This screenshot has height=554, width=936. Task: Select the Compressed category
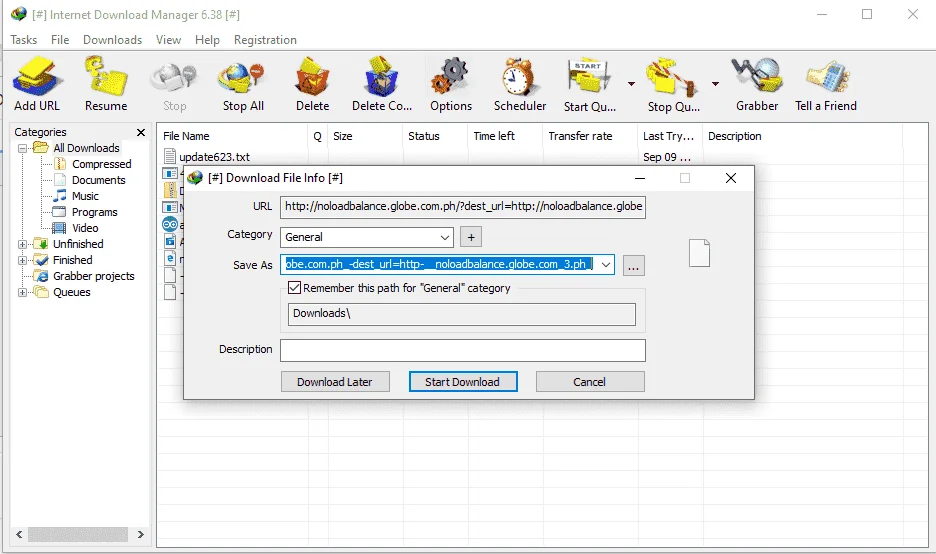coord(101,164)
